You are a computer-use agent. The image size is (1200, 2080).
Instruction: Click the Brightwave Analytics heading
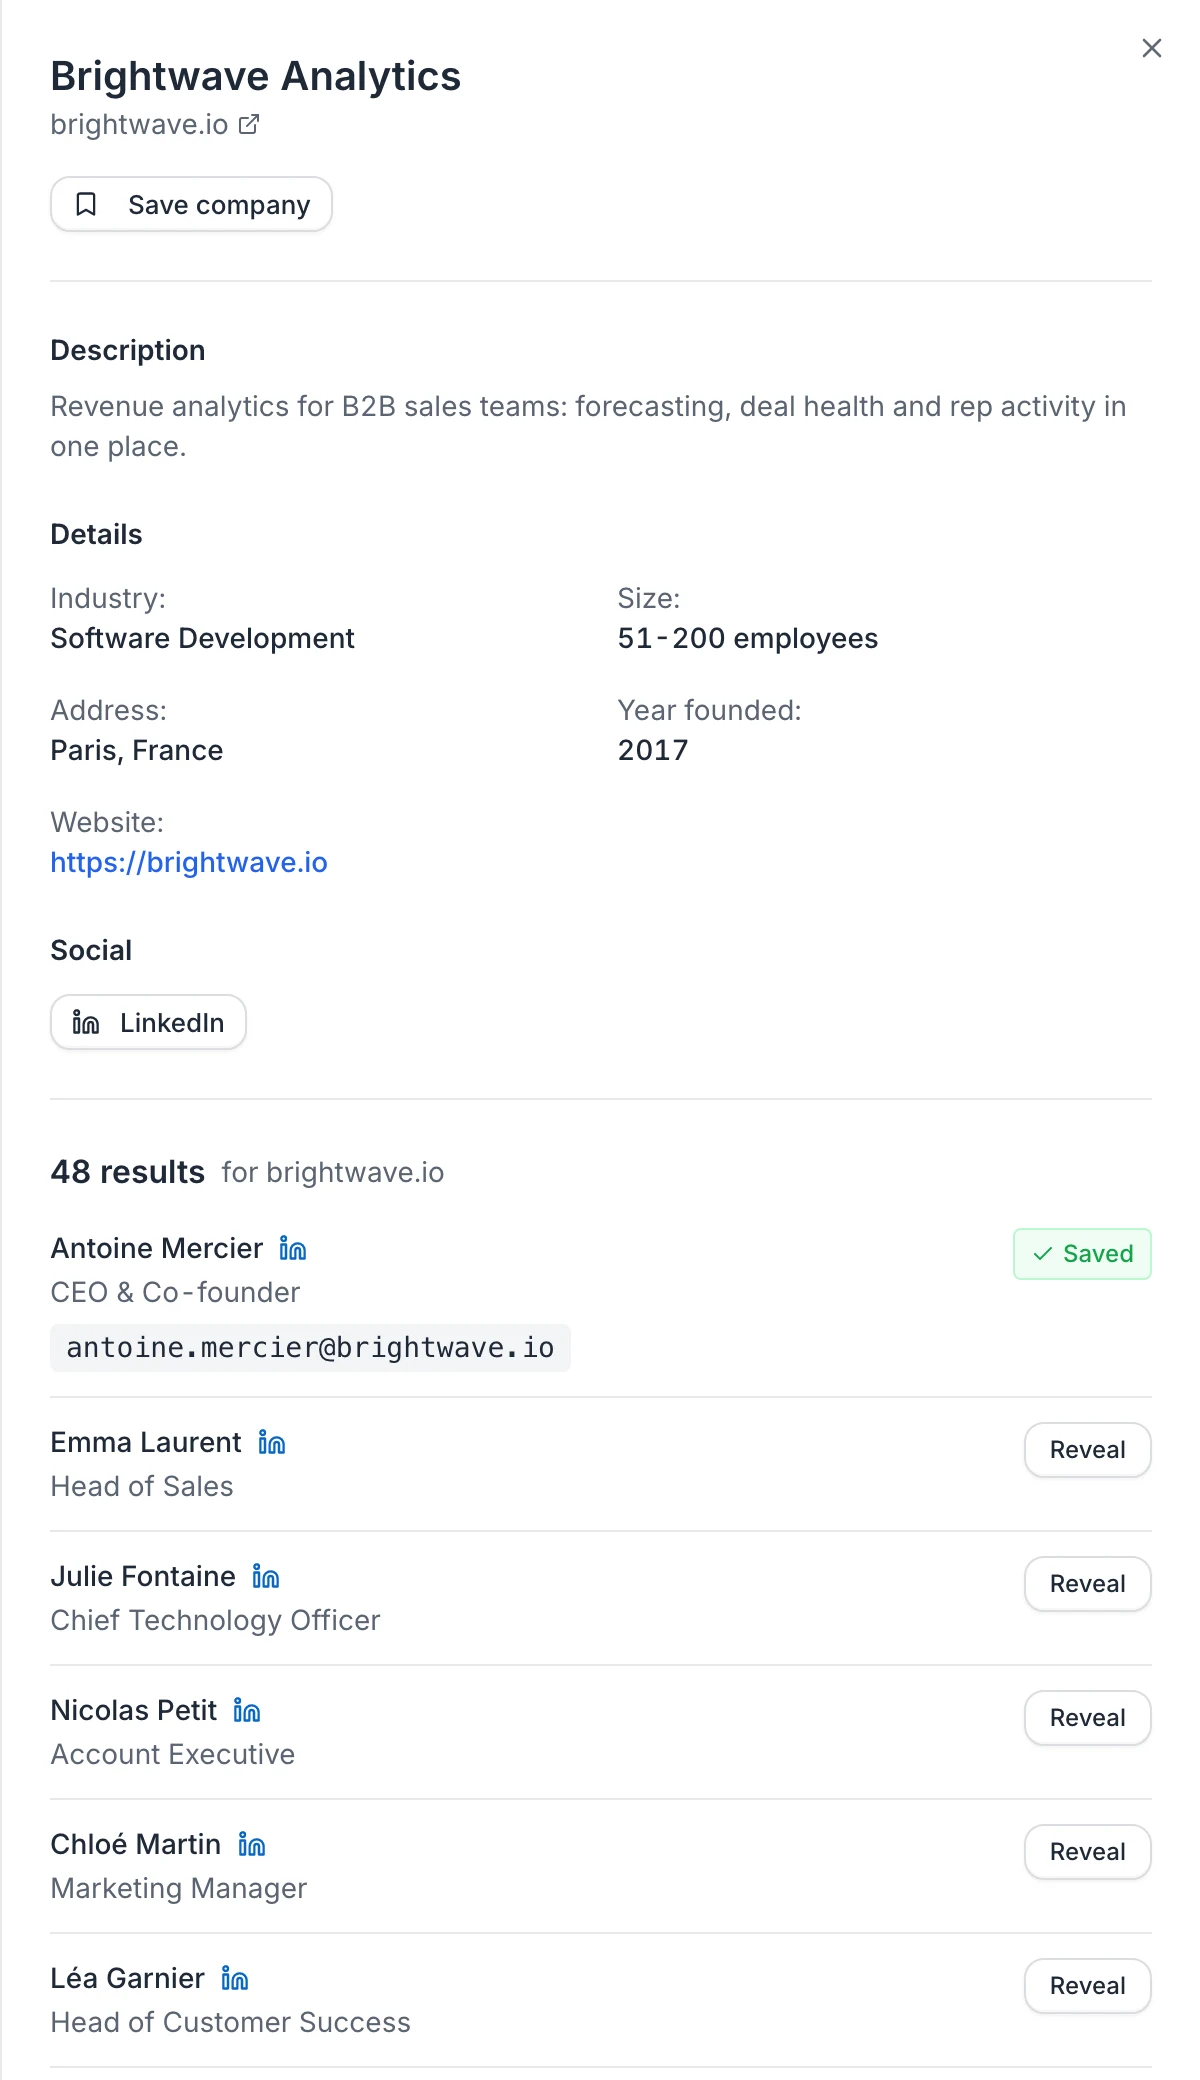[x=256, y=76]
